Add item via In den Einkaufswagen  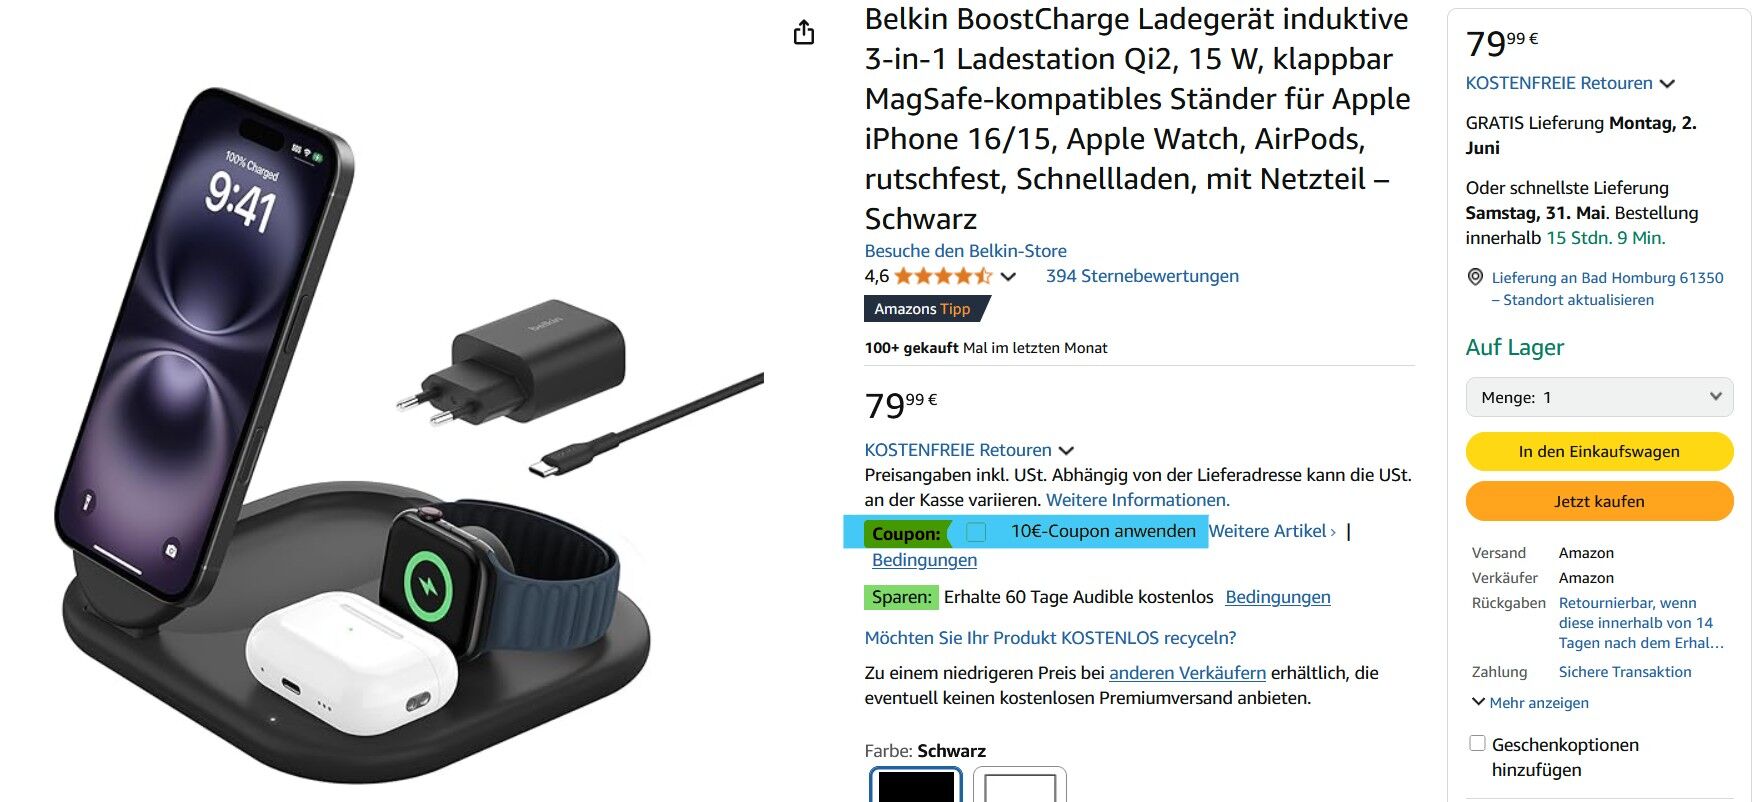[x=1599, y=451]
